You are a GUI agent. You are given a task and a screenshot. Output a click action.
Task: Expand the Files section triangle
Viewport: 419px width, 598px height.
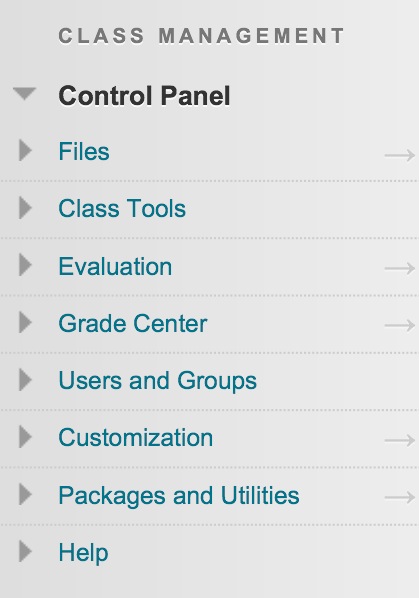pos(25,150)
